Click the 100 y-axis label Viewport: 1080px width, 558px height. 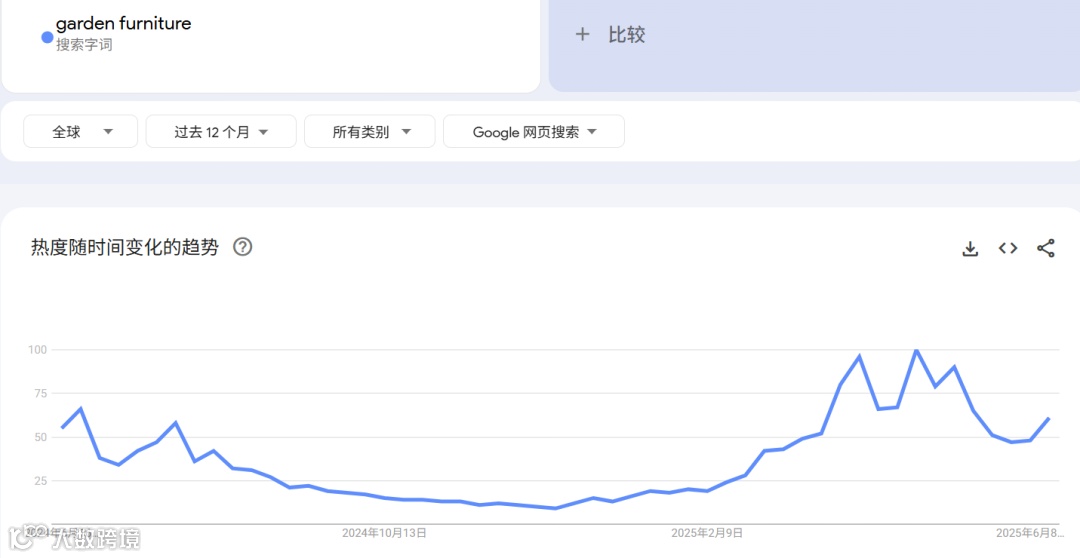click(x=37, y=350)
